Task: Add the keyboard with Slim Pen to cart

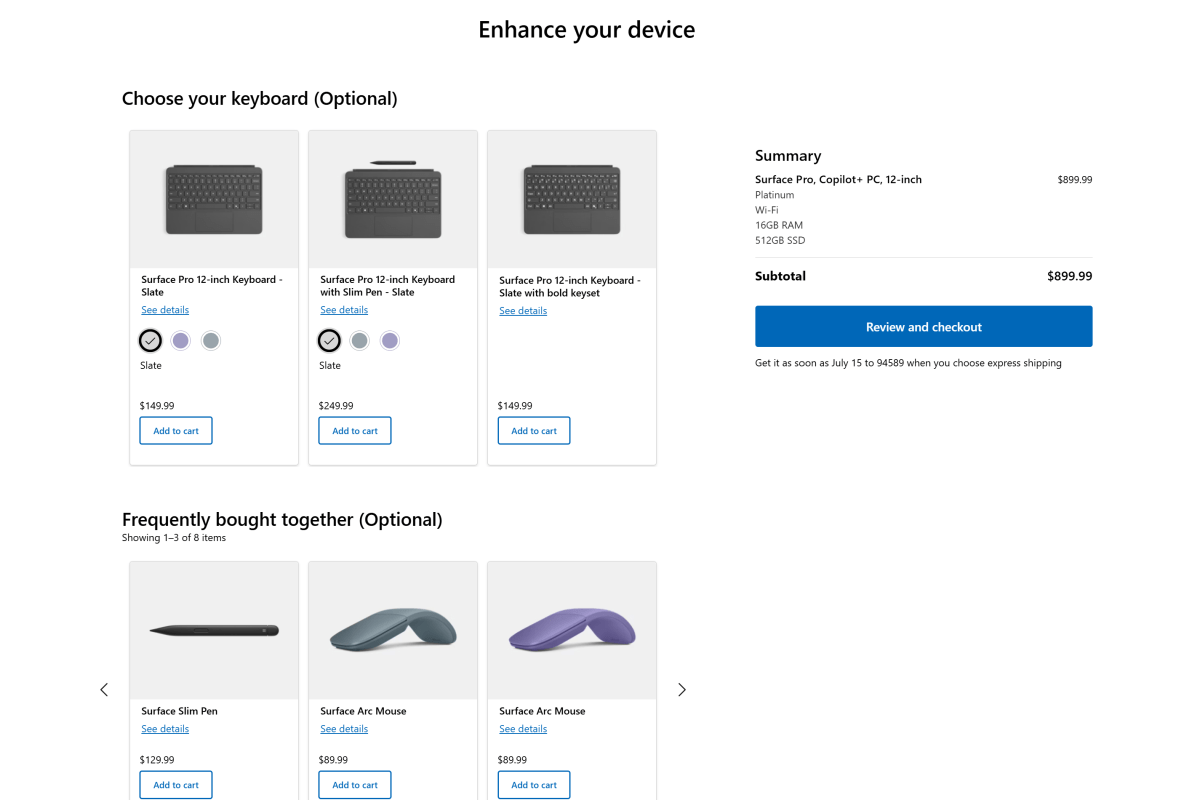Action: (x=354, y=430)
